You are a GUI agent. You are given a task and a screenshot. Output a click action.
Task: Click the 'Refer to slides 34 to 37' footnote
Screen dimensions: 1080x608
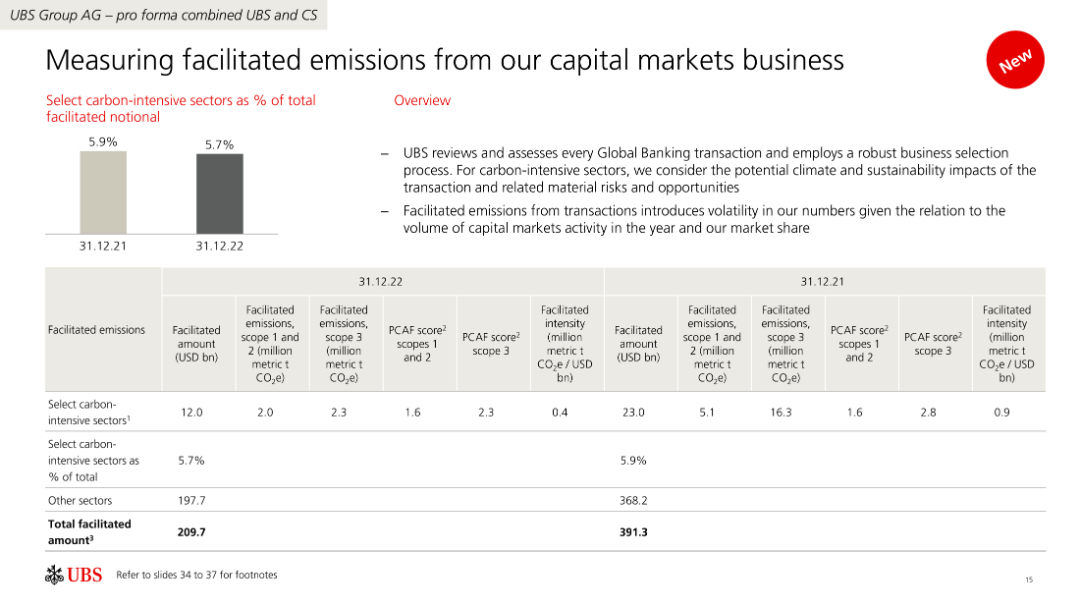coord(197,575)
